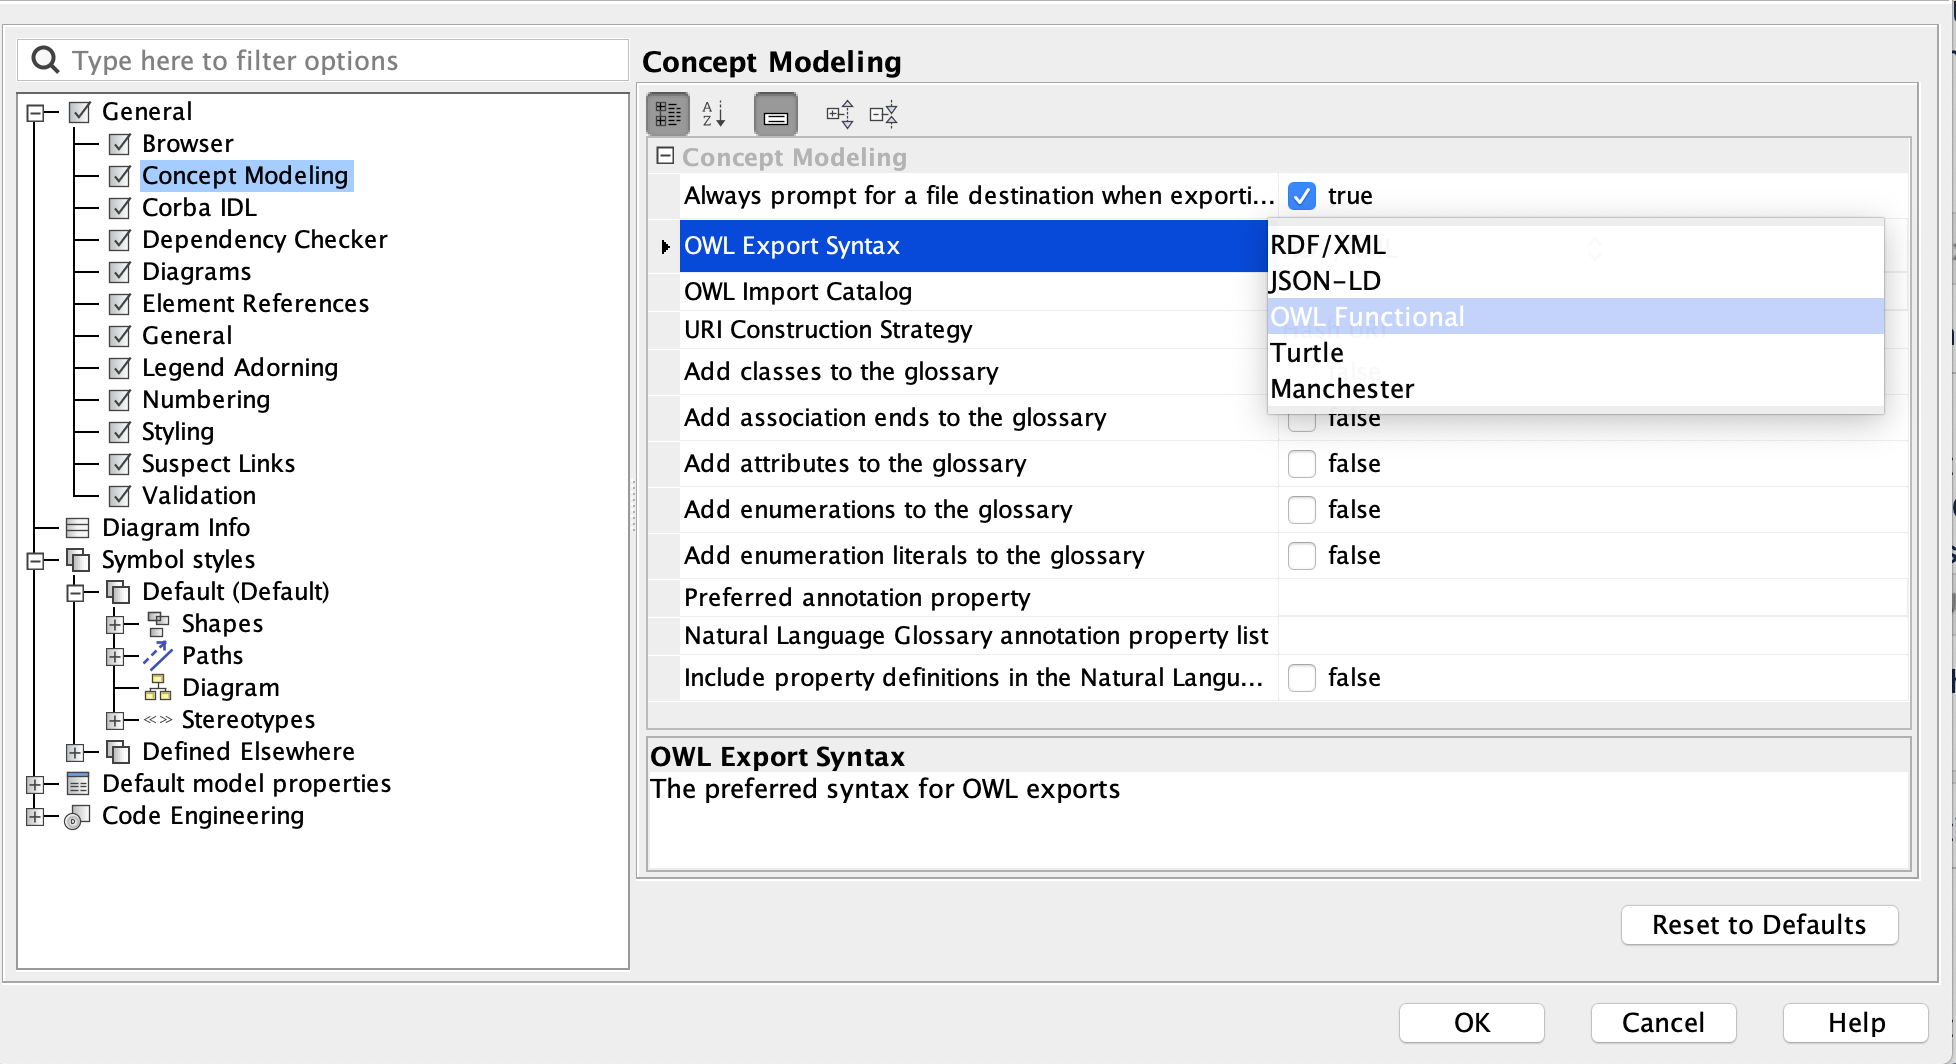This screenshot has height=1064, width=1956.
Task: Click the Code Engineering tree icon
Action: pyautogui.click(x=77, y=817)
